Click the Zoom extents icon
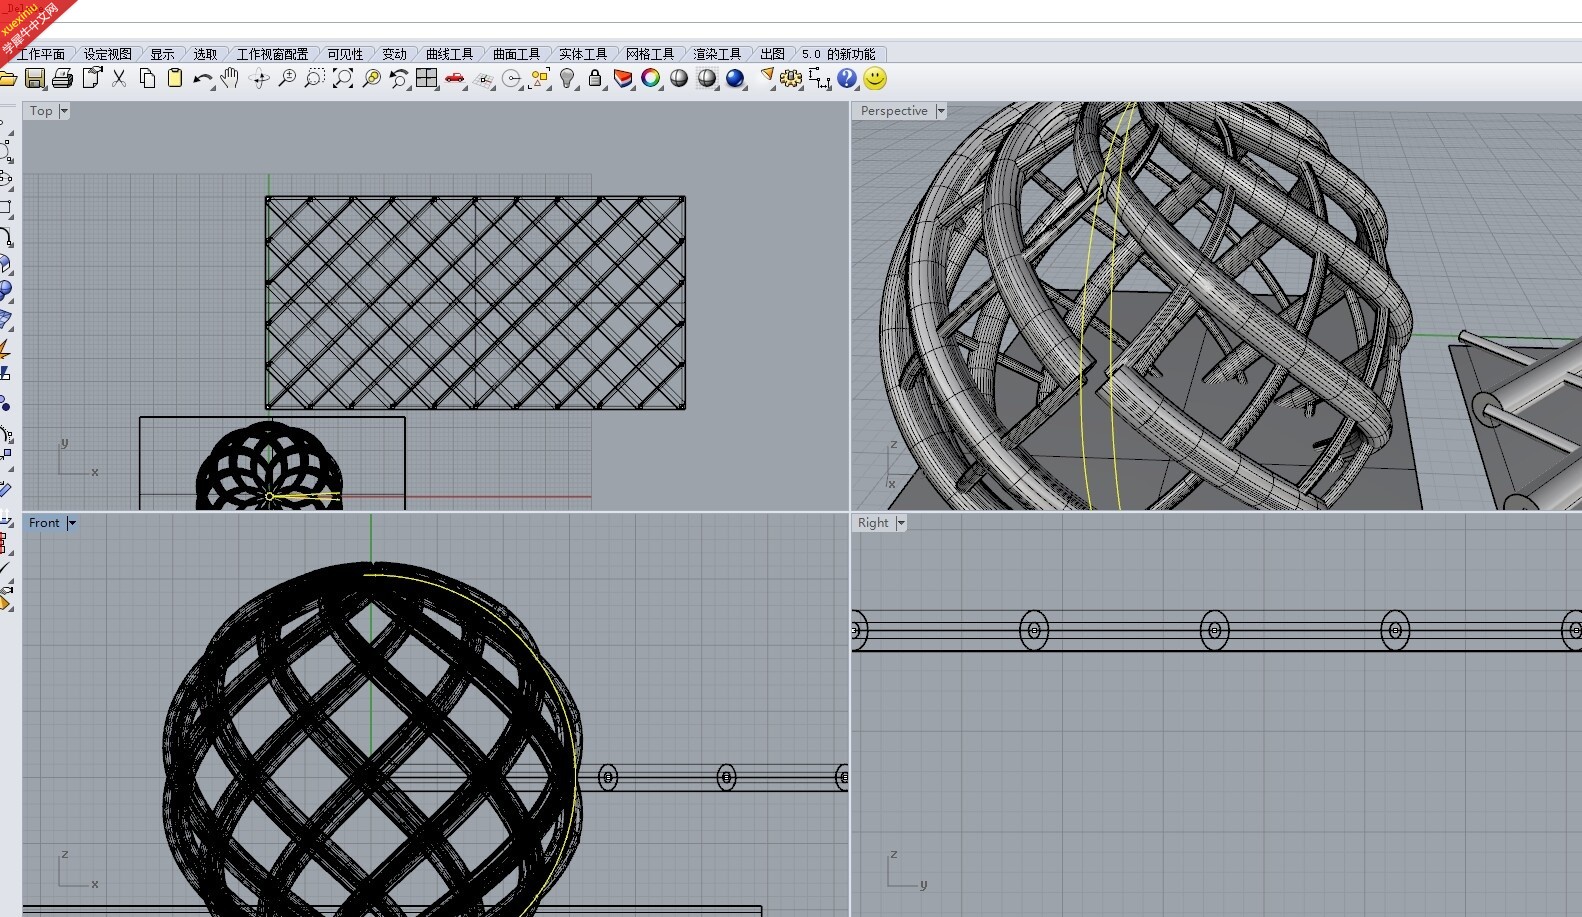Screen dimensions: 1582x917 click(x=343, y=78)
